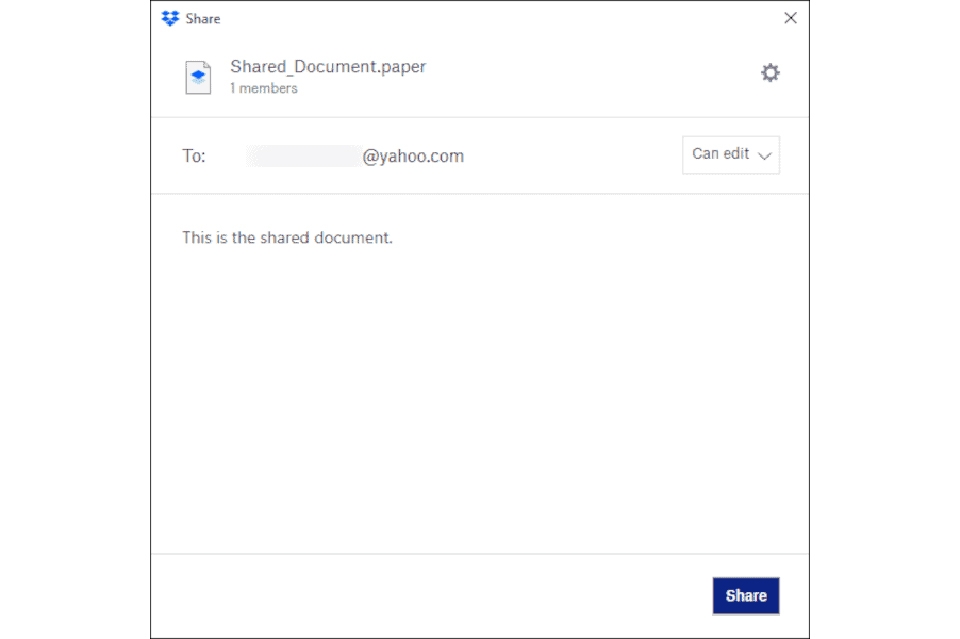Click the blue Share button
This screenshot has width=960, height=639.
[x=746, y=596]
